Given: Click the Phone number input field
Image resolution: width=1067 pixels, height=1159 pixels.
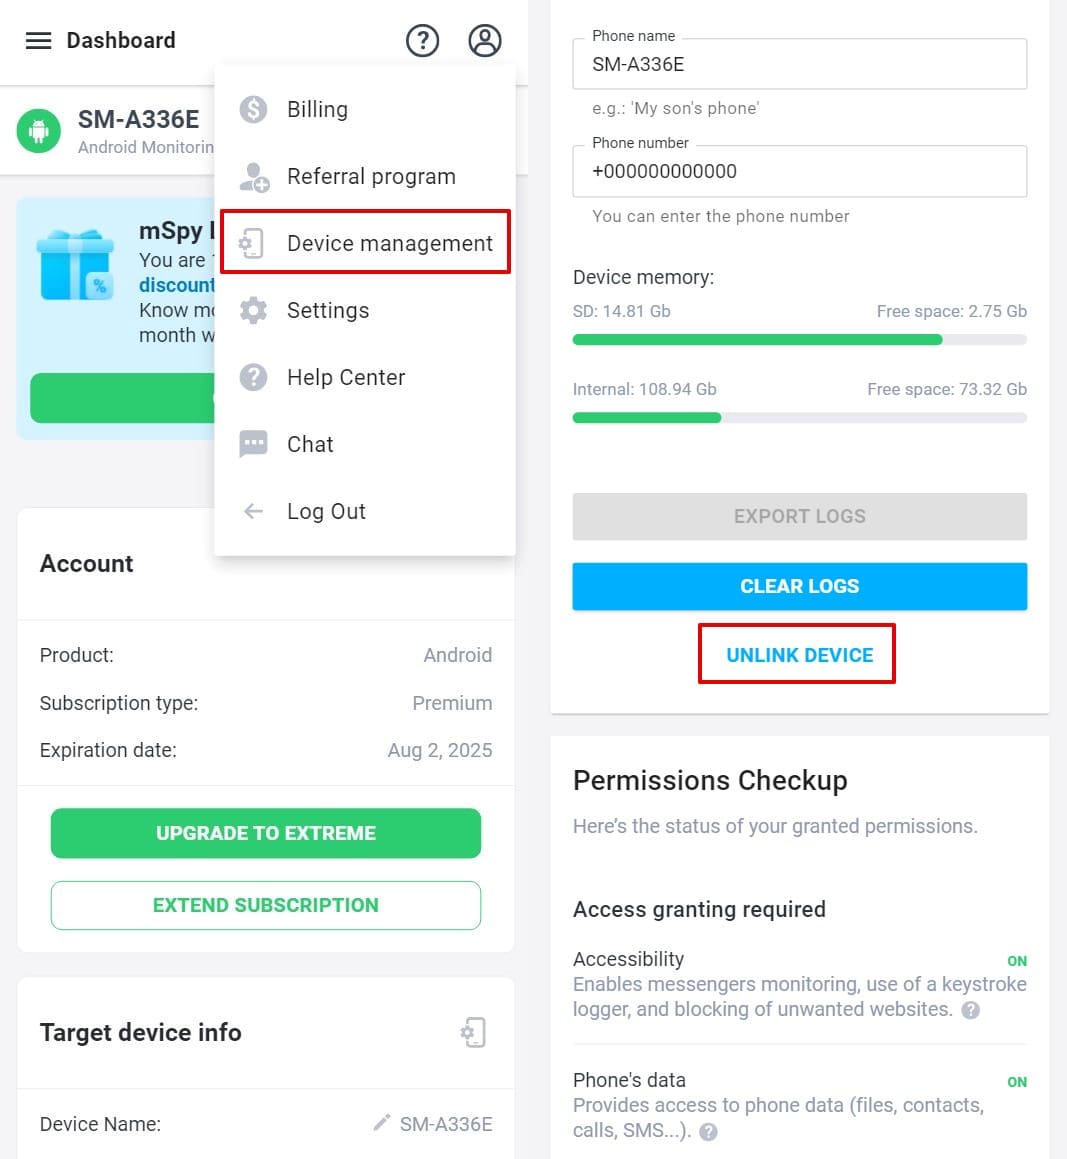Looking at the screenshot, I should pyautogui.click(x=800, y=171).
